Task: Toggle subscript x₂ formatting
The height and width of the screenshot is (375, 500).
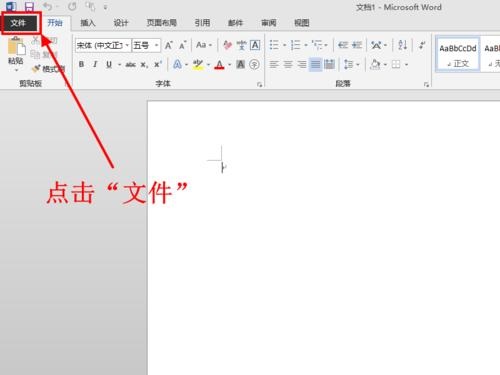Action: (144, 65)
